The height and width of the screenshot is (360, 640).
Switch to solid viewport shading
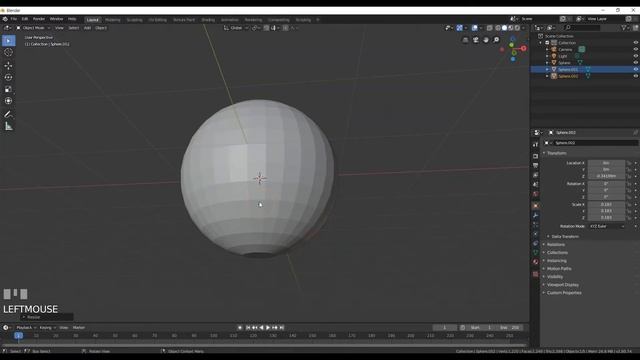[504, 28]
